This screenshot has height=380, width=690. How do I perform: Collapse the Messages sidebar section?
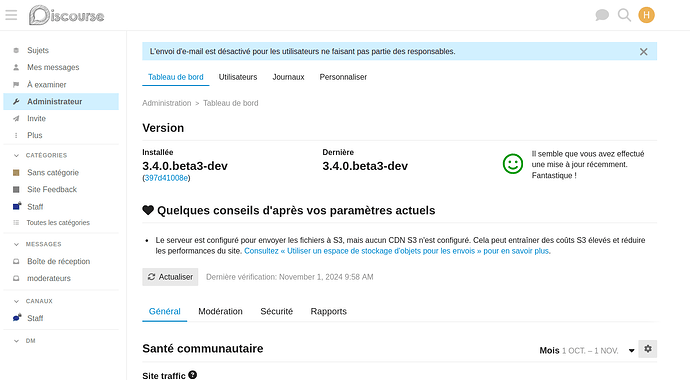click(x=37, y=244)
